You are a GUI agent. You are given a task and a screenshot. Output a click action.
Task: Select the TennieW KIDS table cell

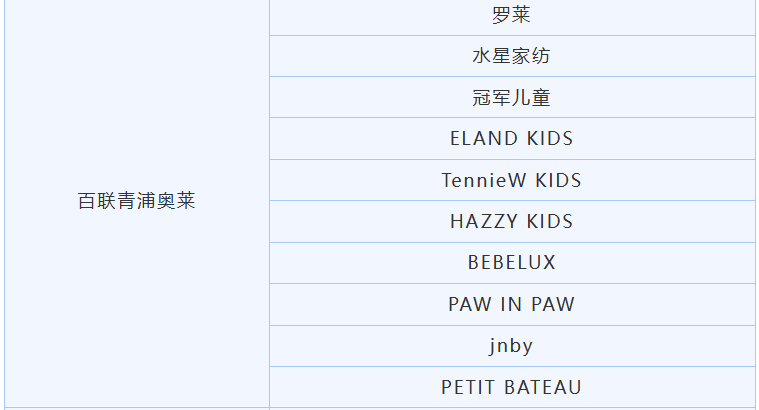(x=511, y=181)
